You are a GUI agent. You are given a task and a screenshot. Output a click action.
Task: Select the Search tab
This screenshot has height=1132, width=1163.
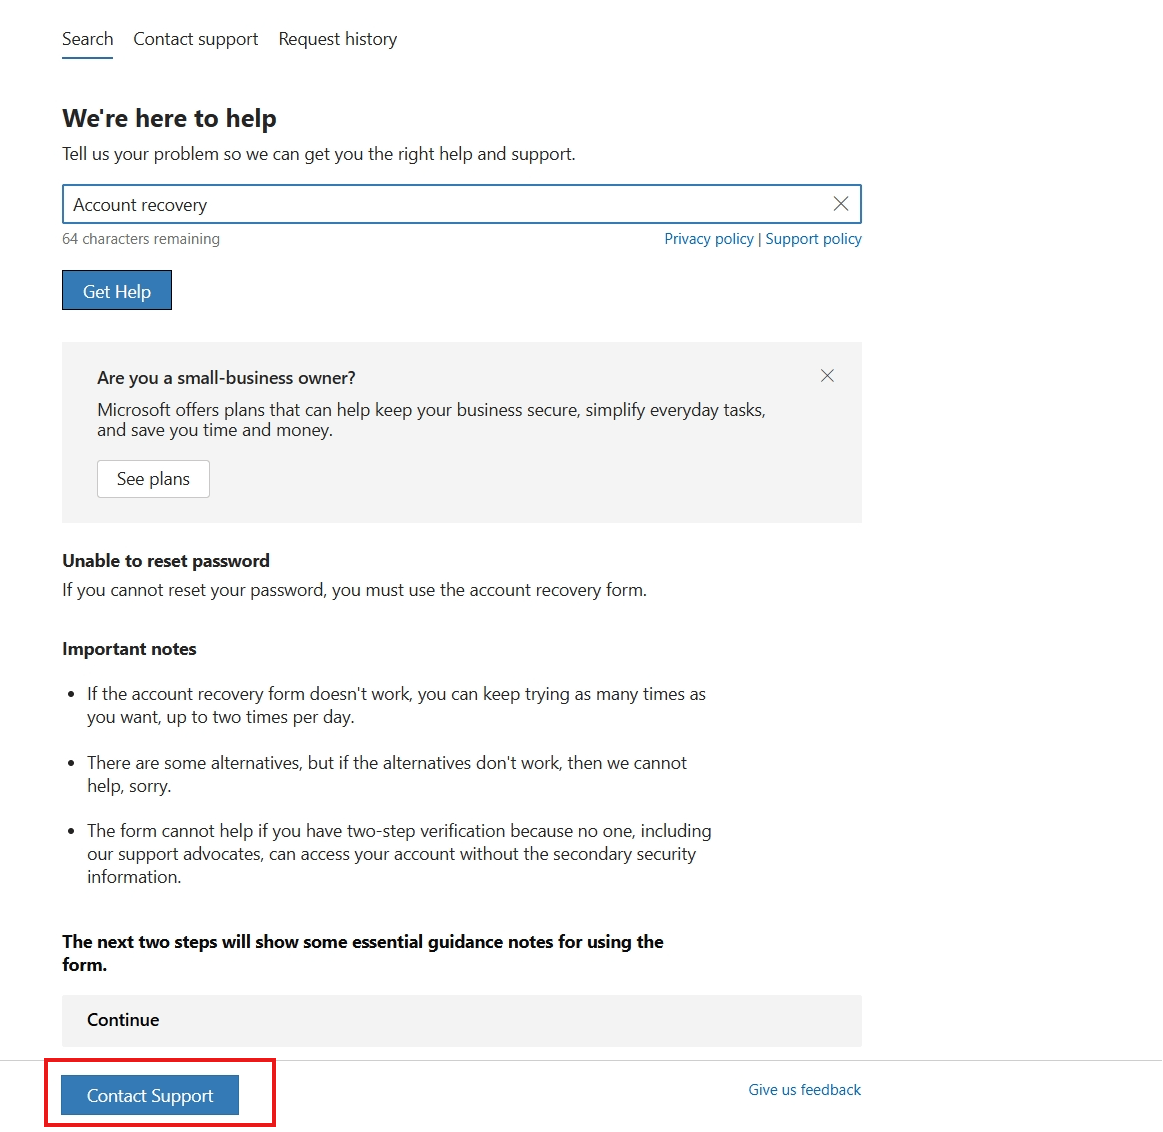pos(87,39)
